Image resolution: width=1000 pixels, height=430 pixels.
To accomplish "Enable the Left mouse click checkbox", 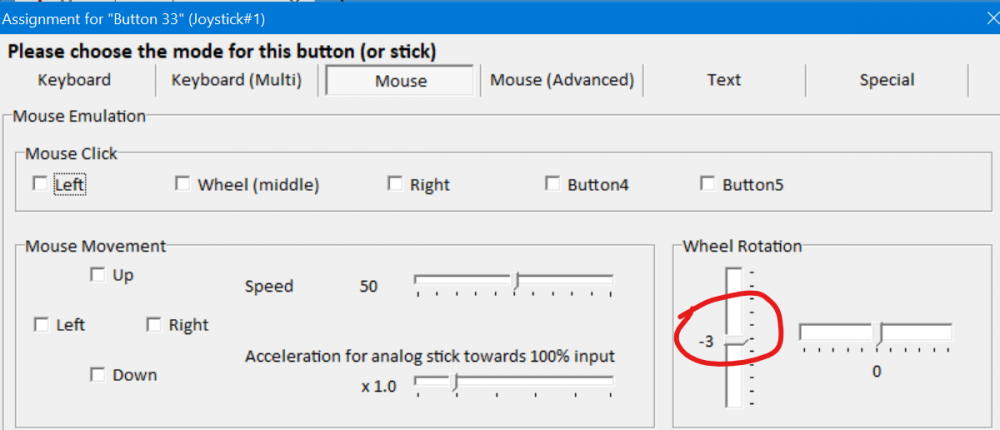I will [40, 184].
